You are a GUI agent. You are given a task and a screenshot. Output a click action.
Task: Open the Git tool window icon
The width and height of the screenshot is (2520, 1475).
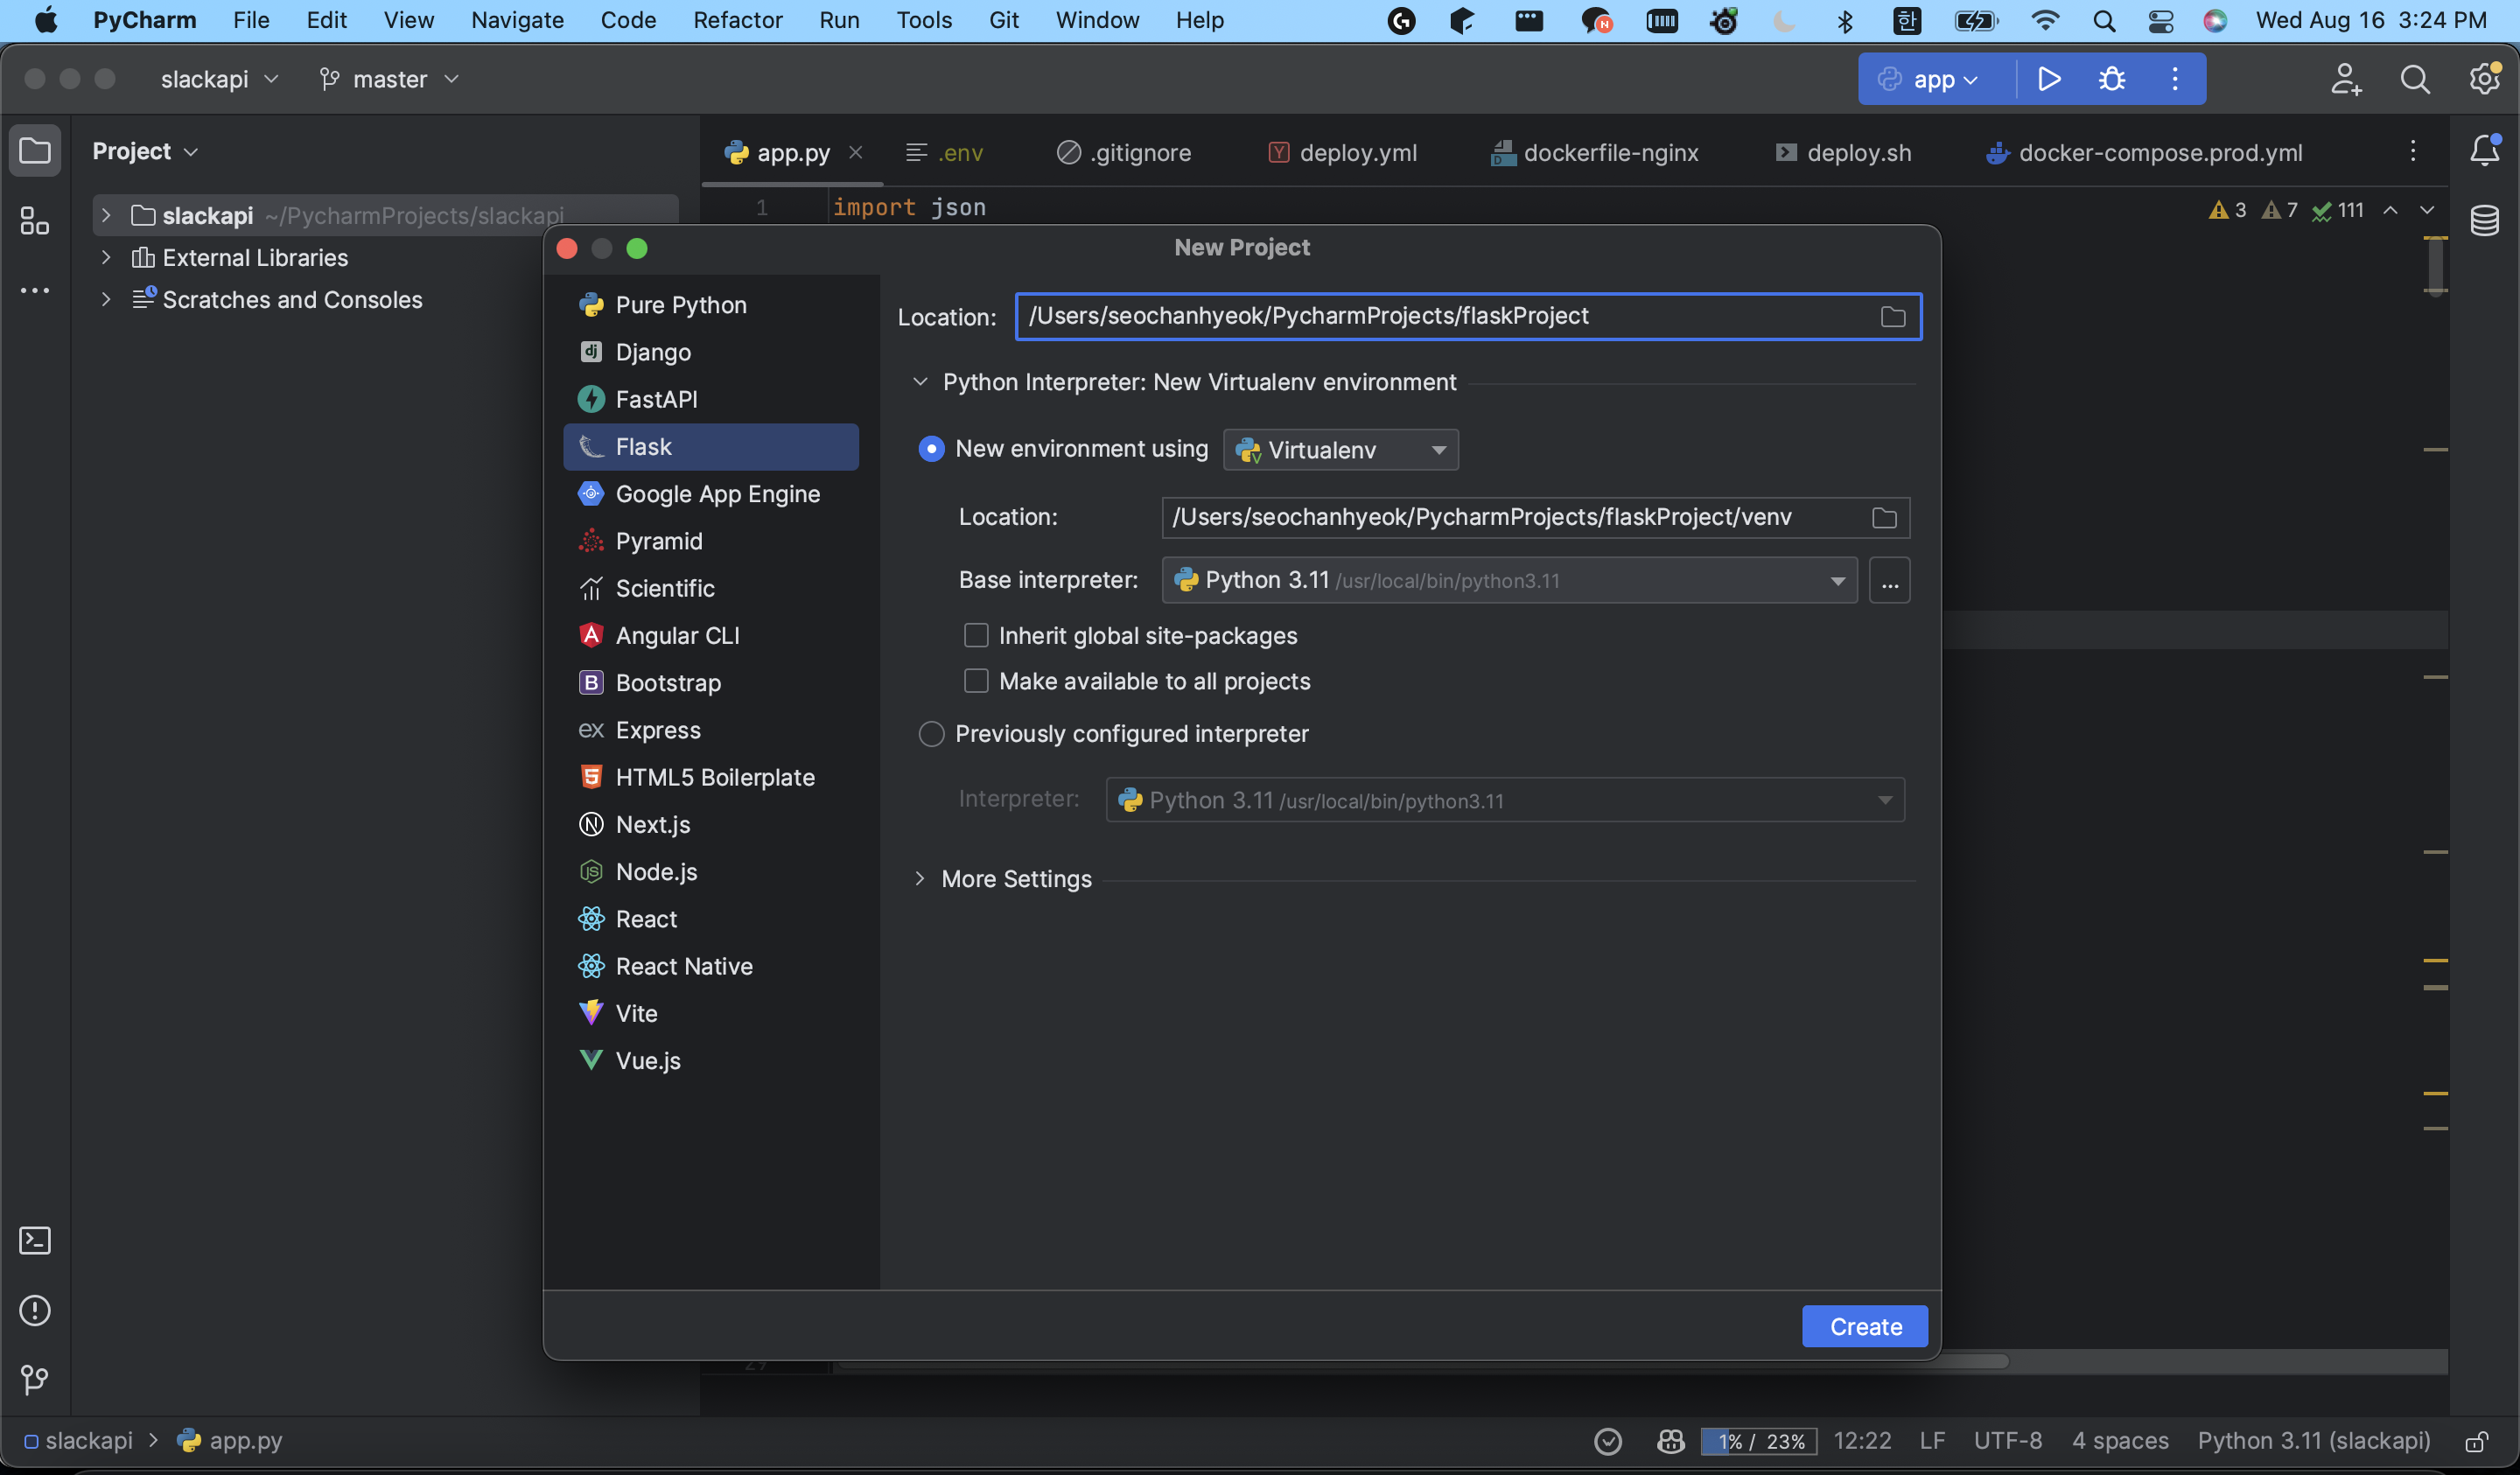click(x=35, y=1379)
